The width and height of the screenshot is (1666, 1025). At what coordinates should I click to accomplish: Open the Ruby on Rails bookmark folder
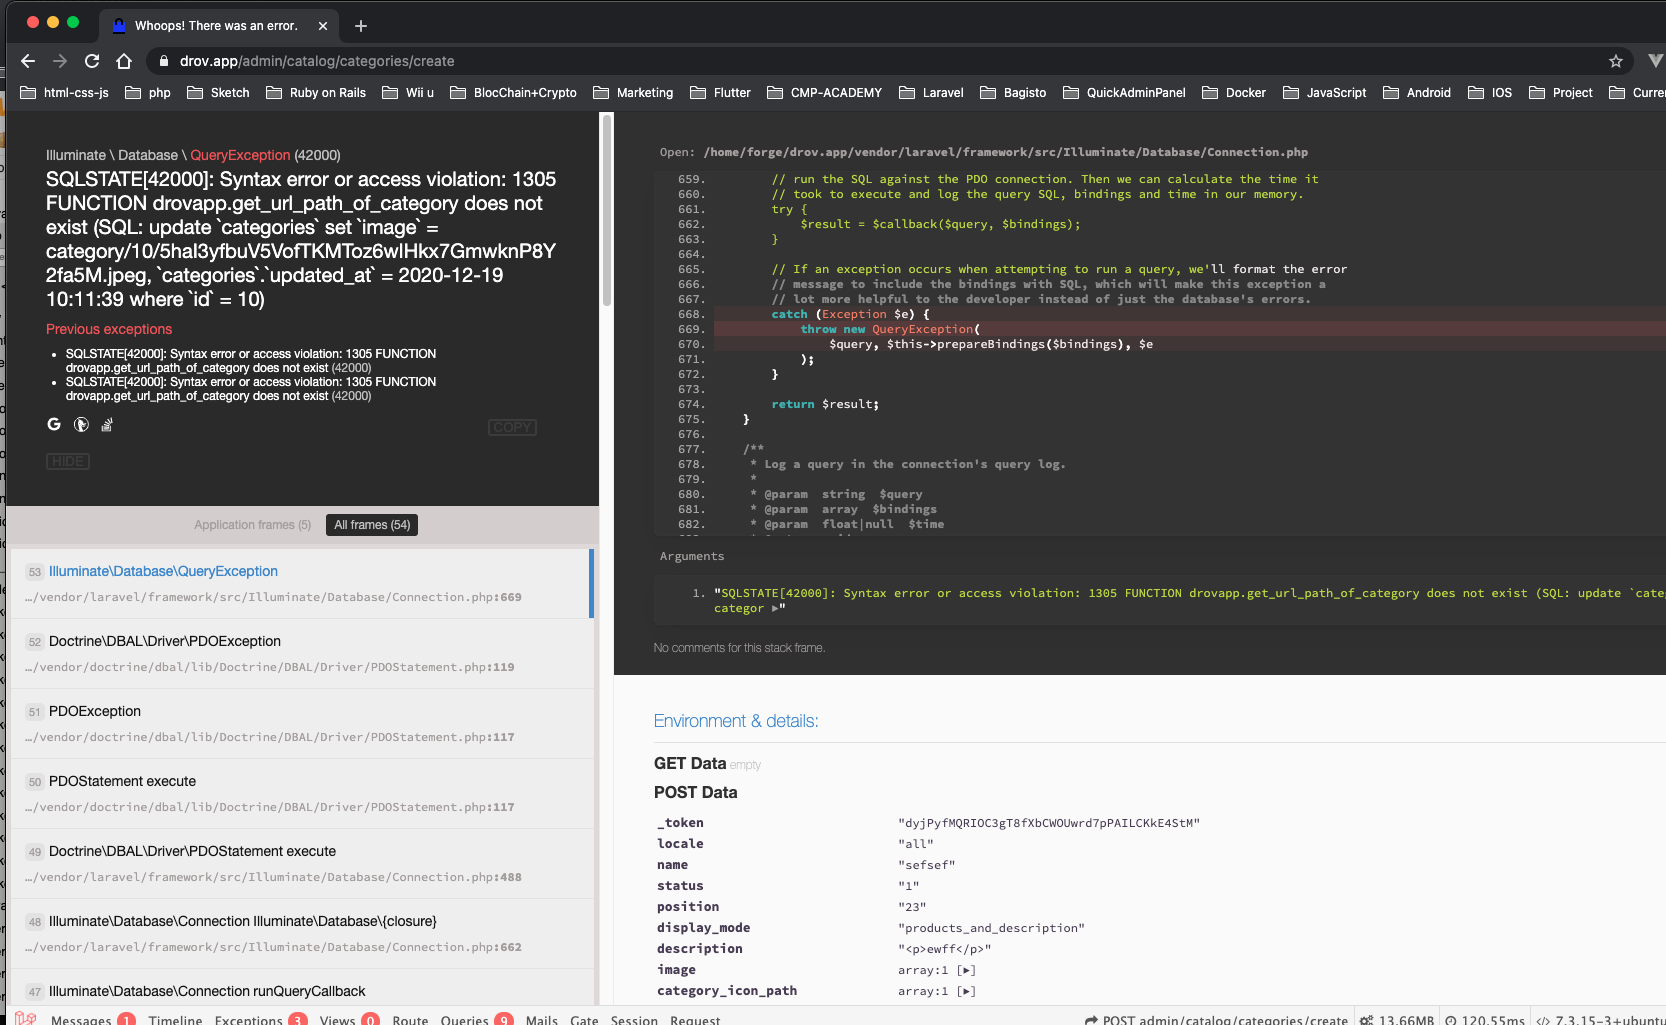click(316, 93)
